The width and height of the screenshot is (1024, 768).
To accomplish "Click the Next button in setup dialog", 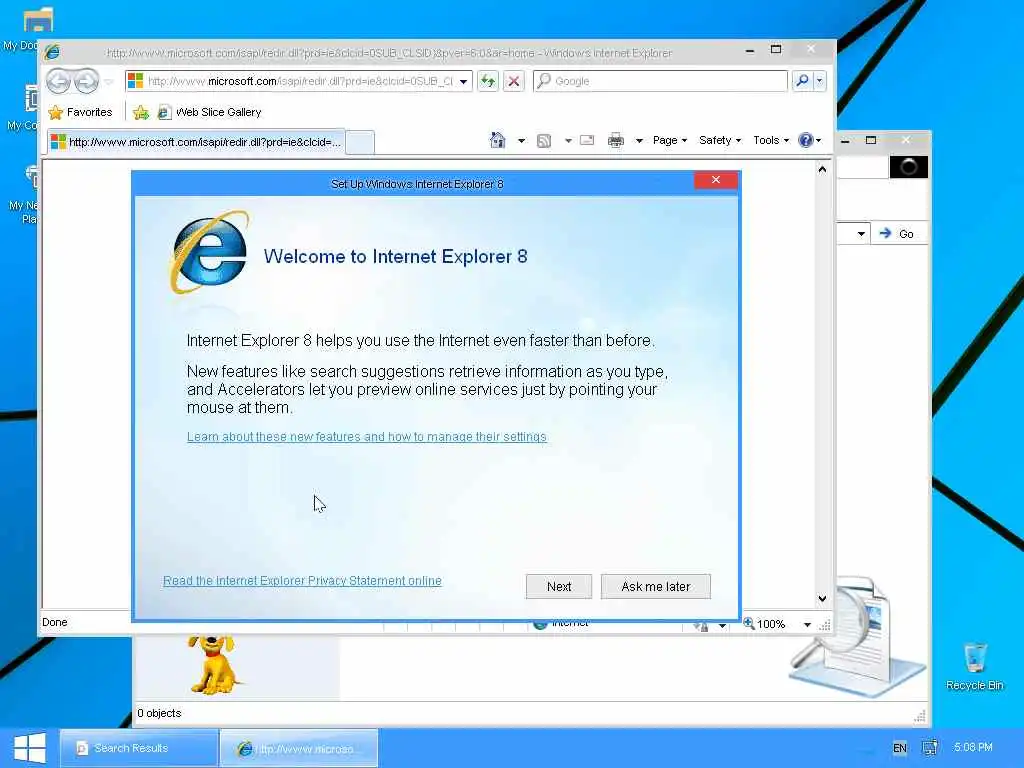I will coord(559,586).
